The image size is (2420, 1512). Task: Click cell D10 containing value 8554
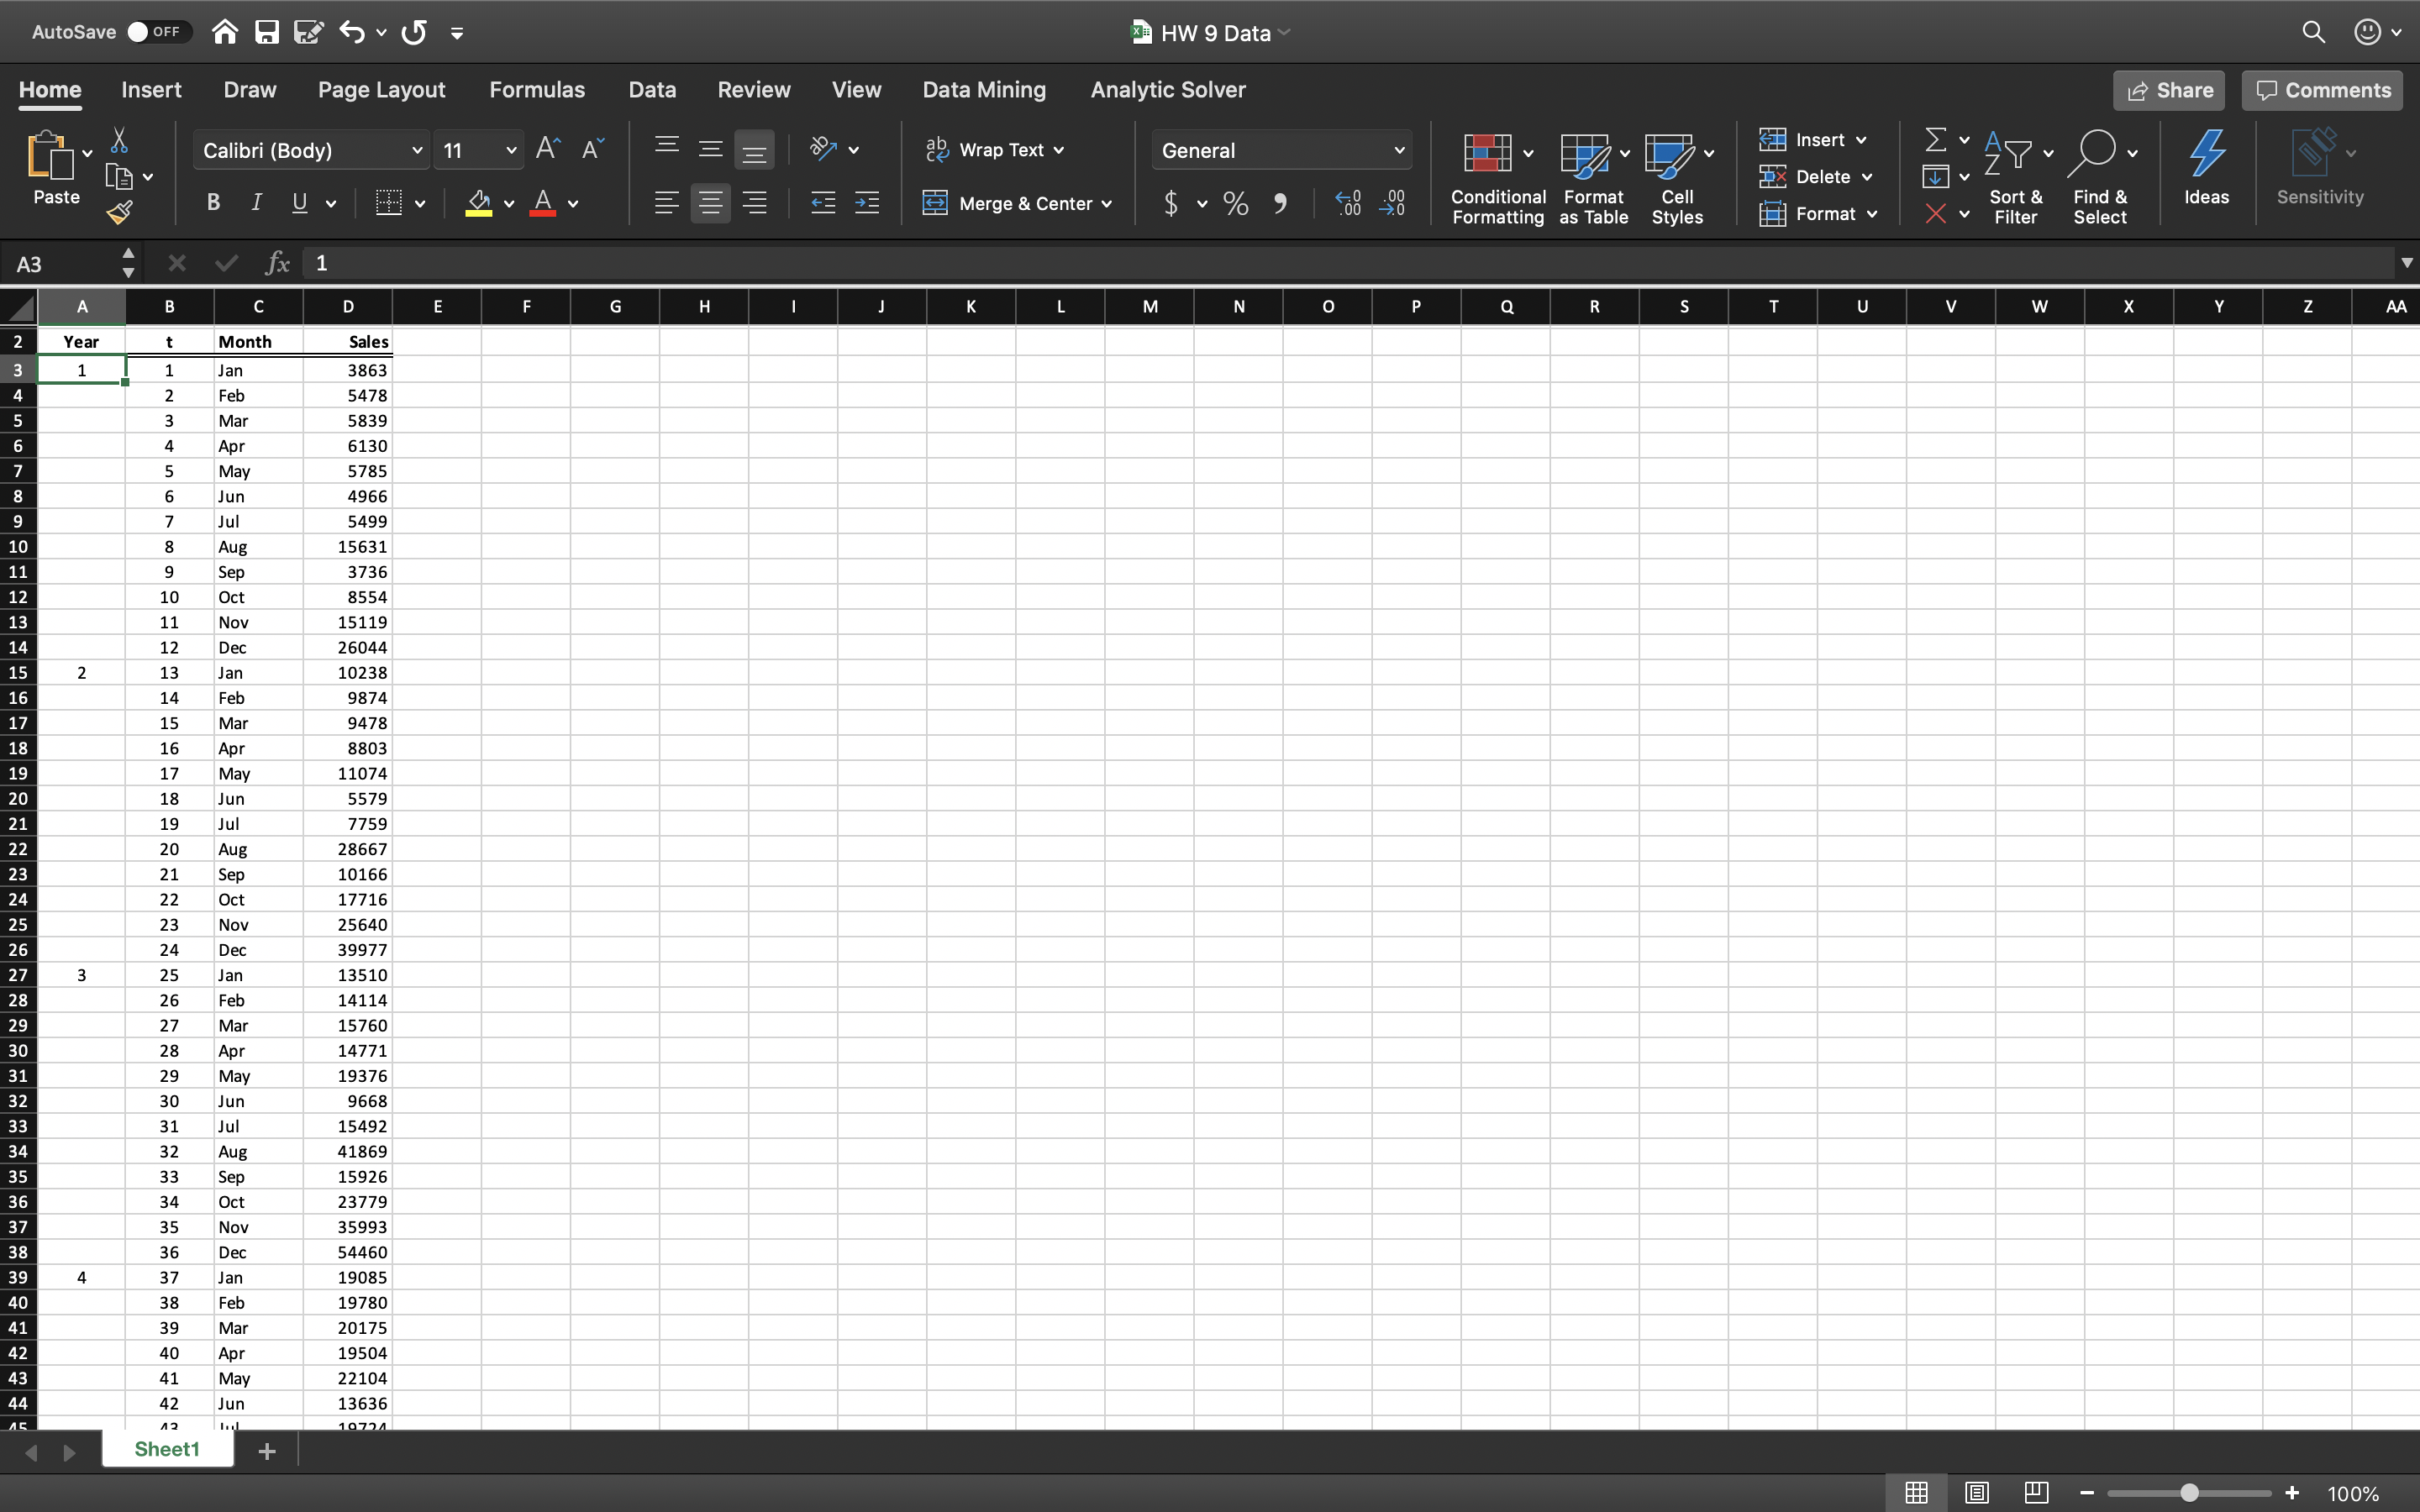[347, 597]
